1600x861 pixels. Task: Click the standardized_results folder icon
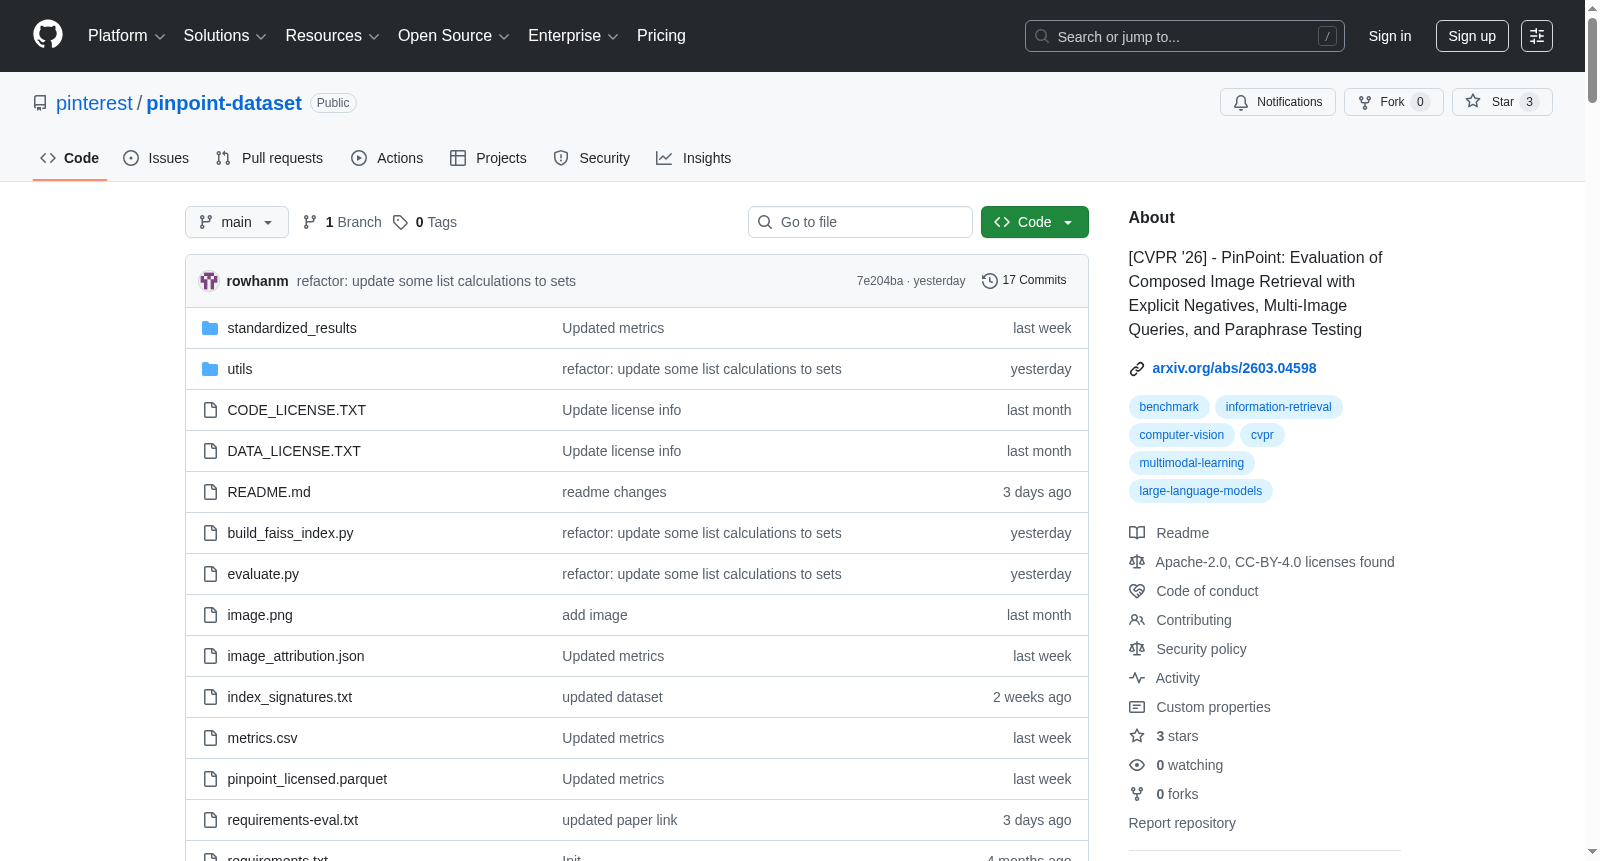[x=210, y=328]
